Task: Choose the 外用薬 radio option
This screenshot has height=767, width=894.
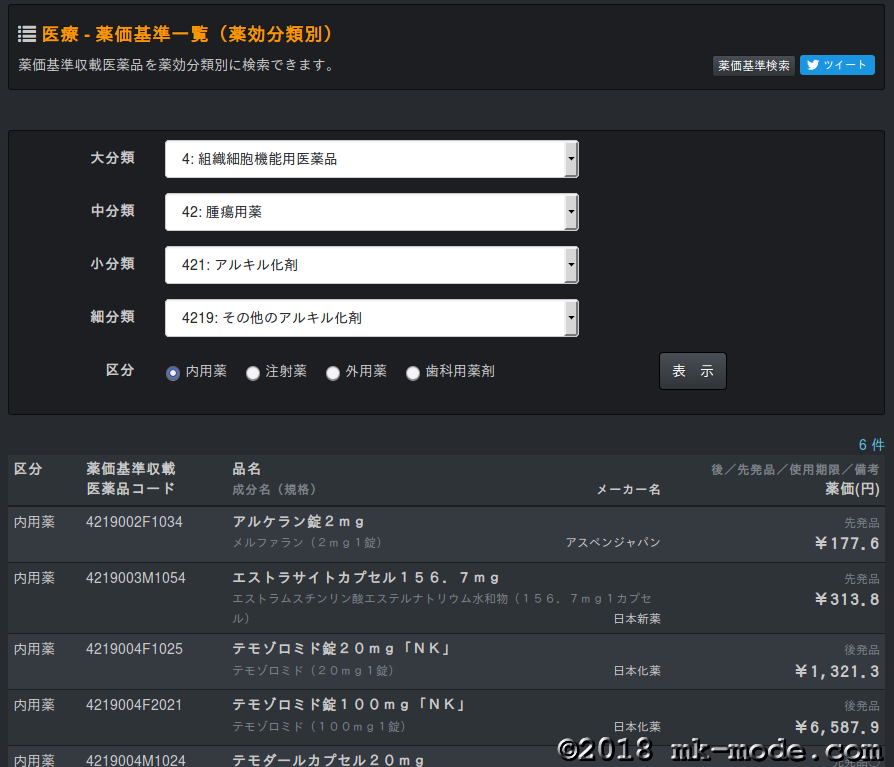Action: pos(333,373)
